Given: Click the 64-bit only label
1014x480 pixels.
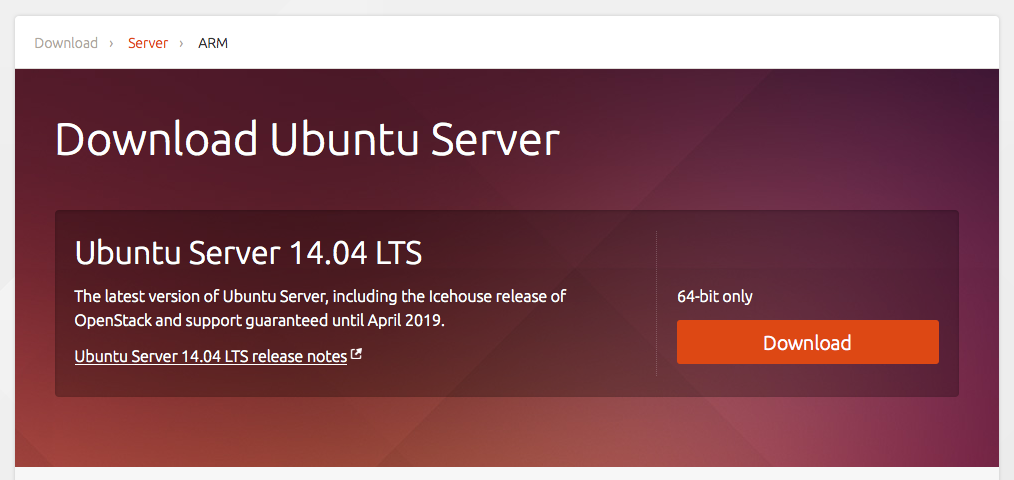Looking at the screenshot, I should tap(715, 296).
